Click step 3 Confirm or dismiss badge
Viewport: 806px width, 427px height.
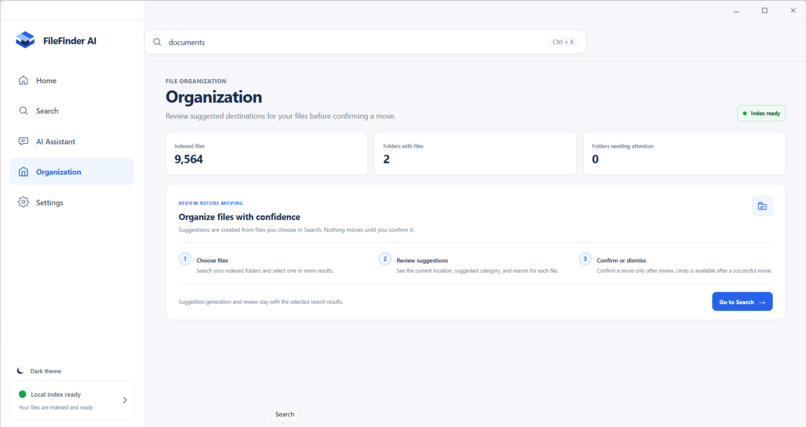point(585,259)
